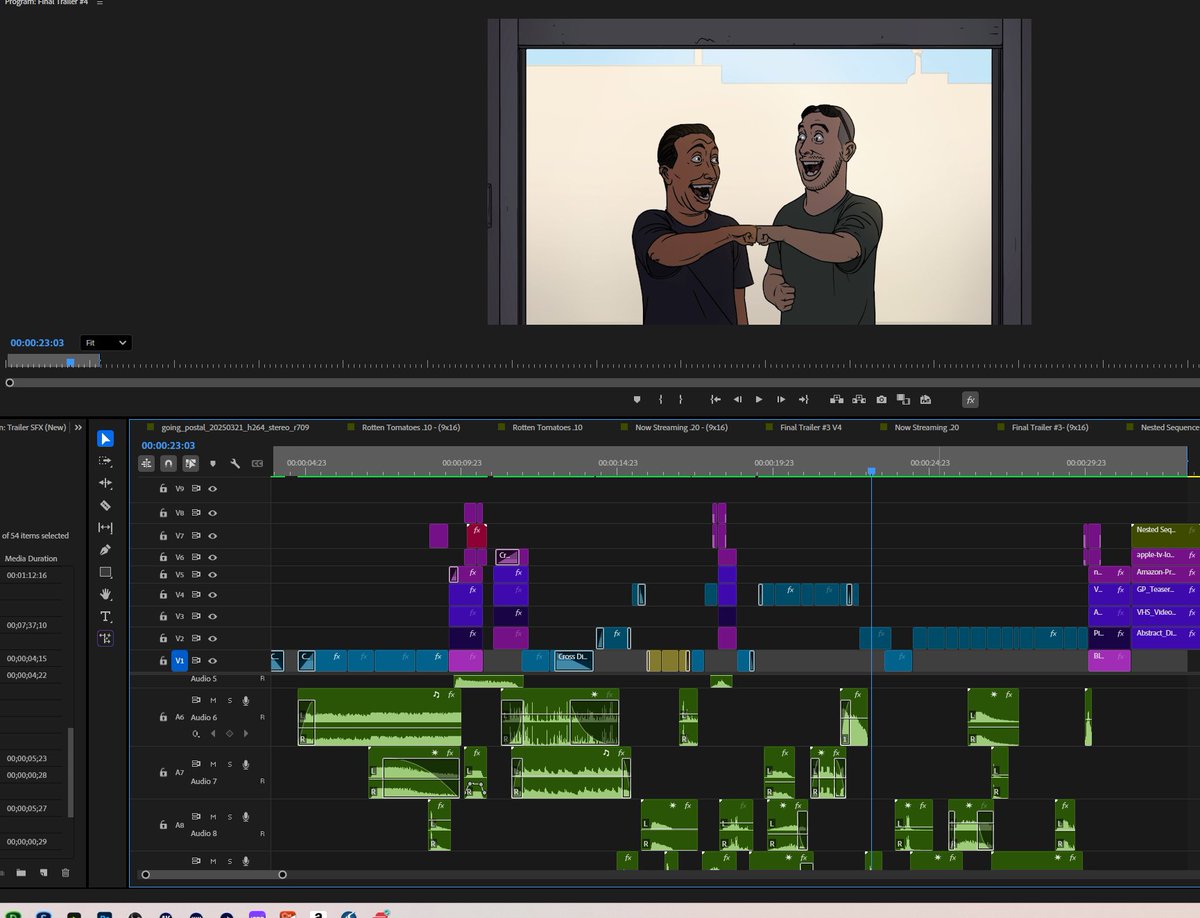Step Back one frame

tap(737, 399)
